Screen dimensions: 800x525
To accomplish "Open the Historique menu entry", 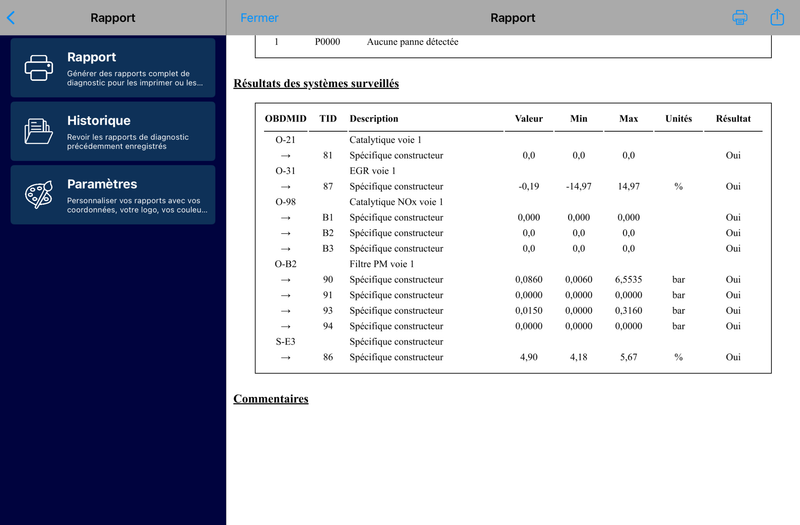I will point(113,131).
